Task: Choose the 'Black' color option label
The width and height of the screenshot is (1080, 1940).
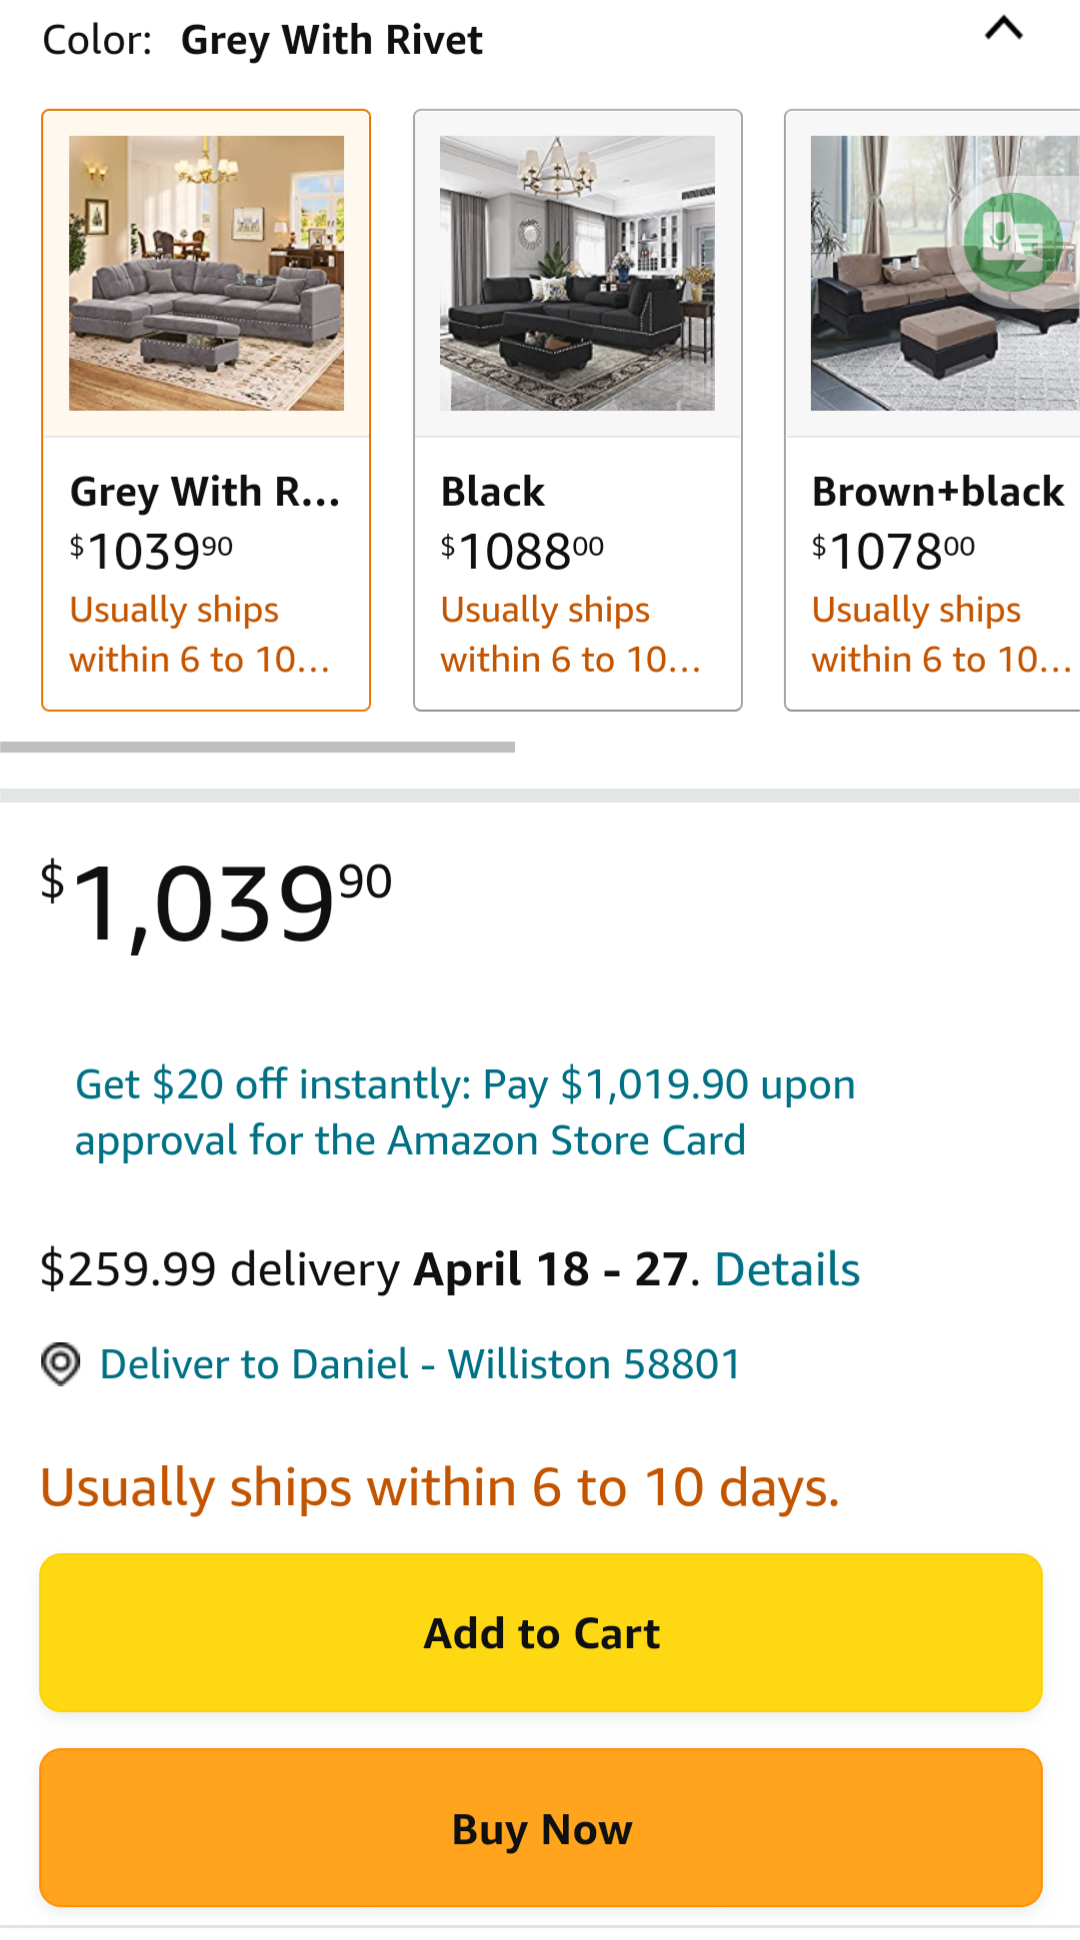Action: [x=493, y=492]
